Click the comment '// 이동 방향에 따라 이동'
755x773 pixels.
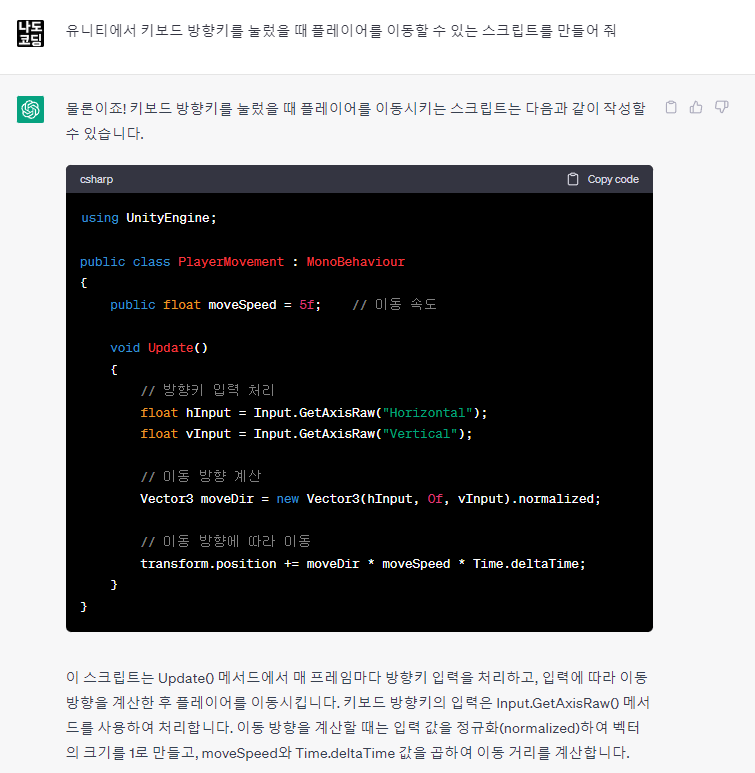225,541
